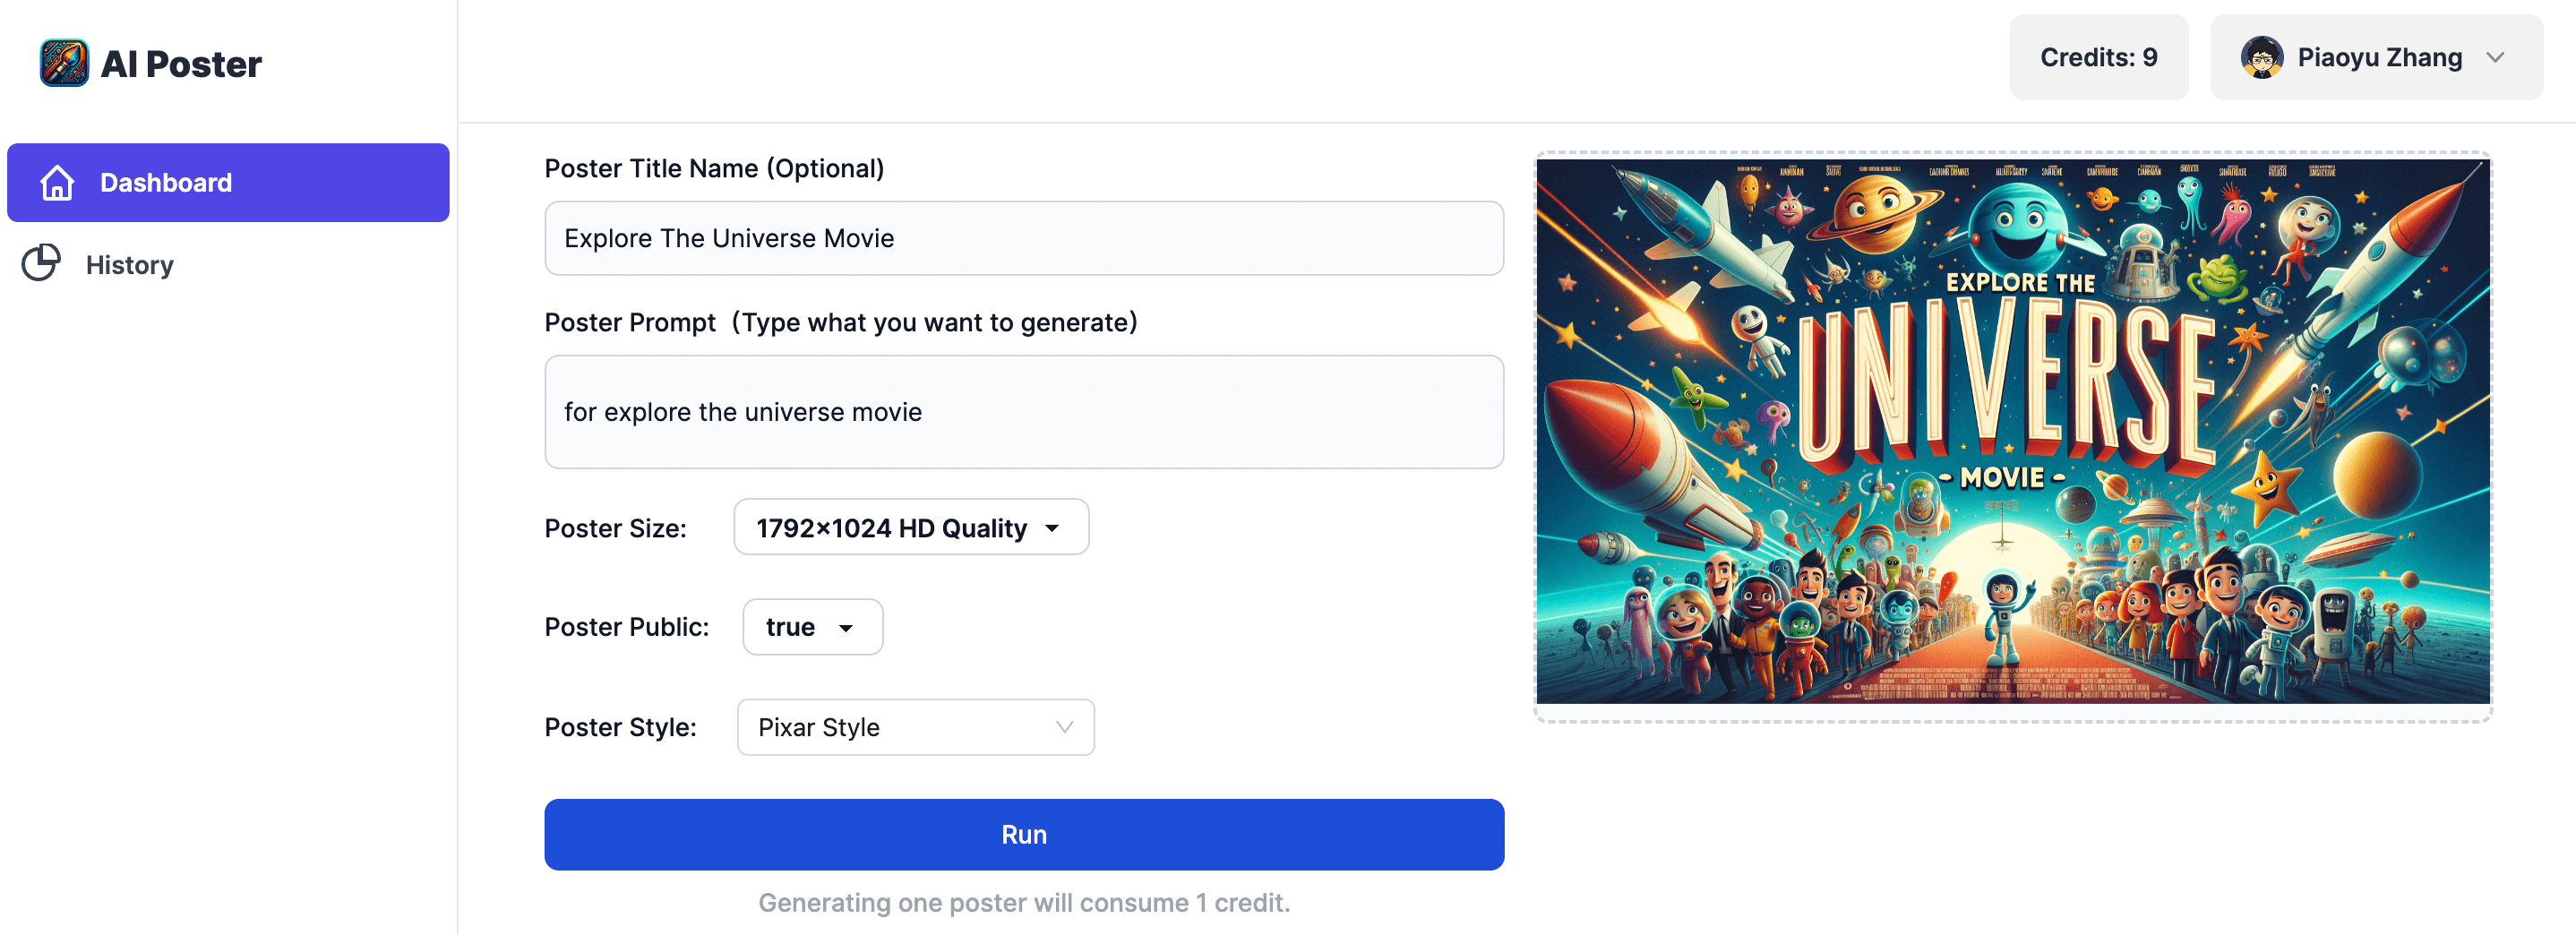Open the Poster Public dropdown
This screenshot has width=2576, height=935.
(812, 627)
